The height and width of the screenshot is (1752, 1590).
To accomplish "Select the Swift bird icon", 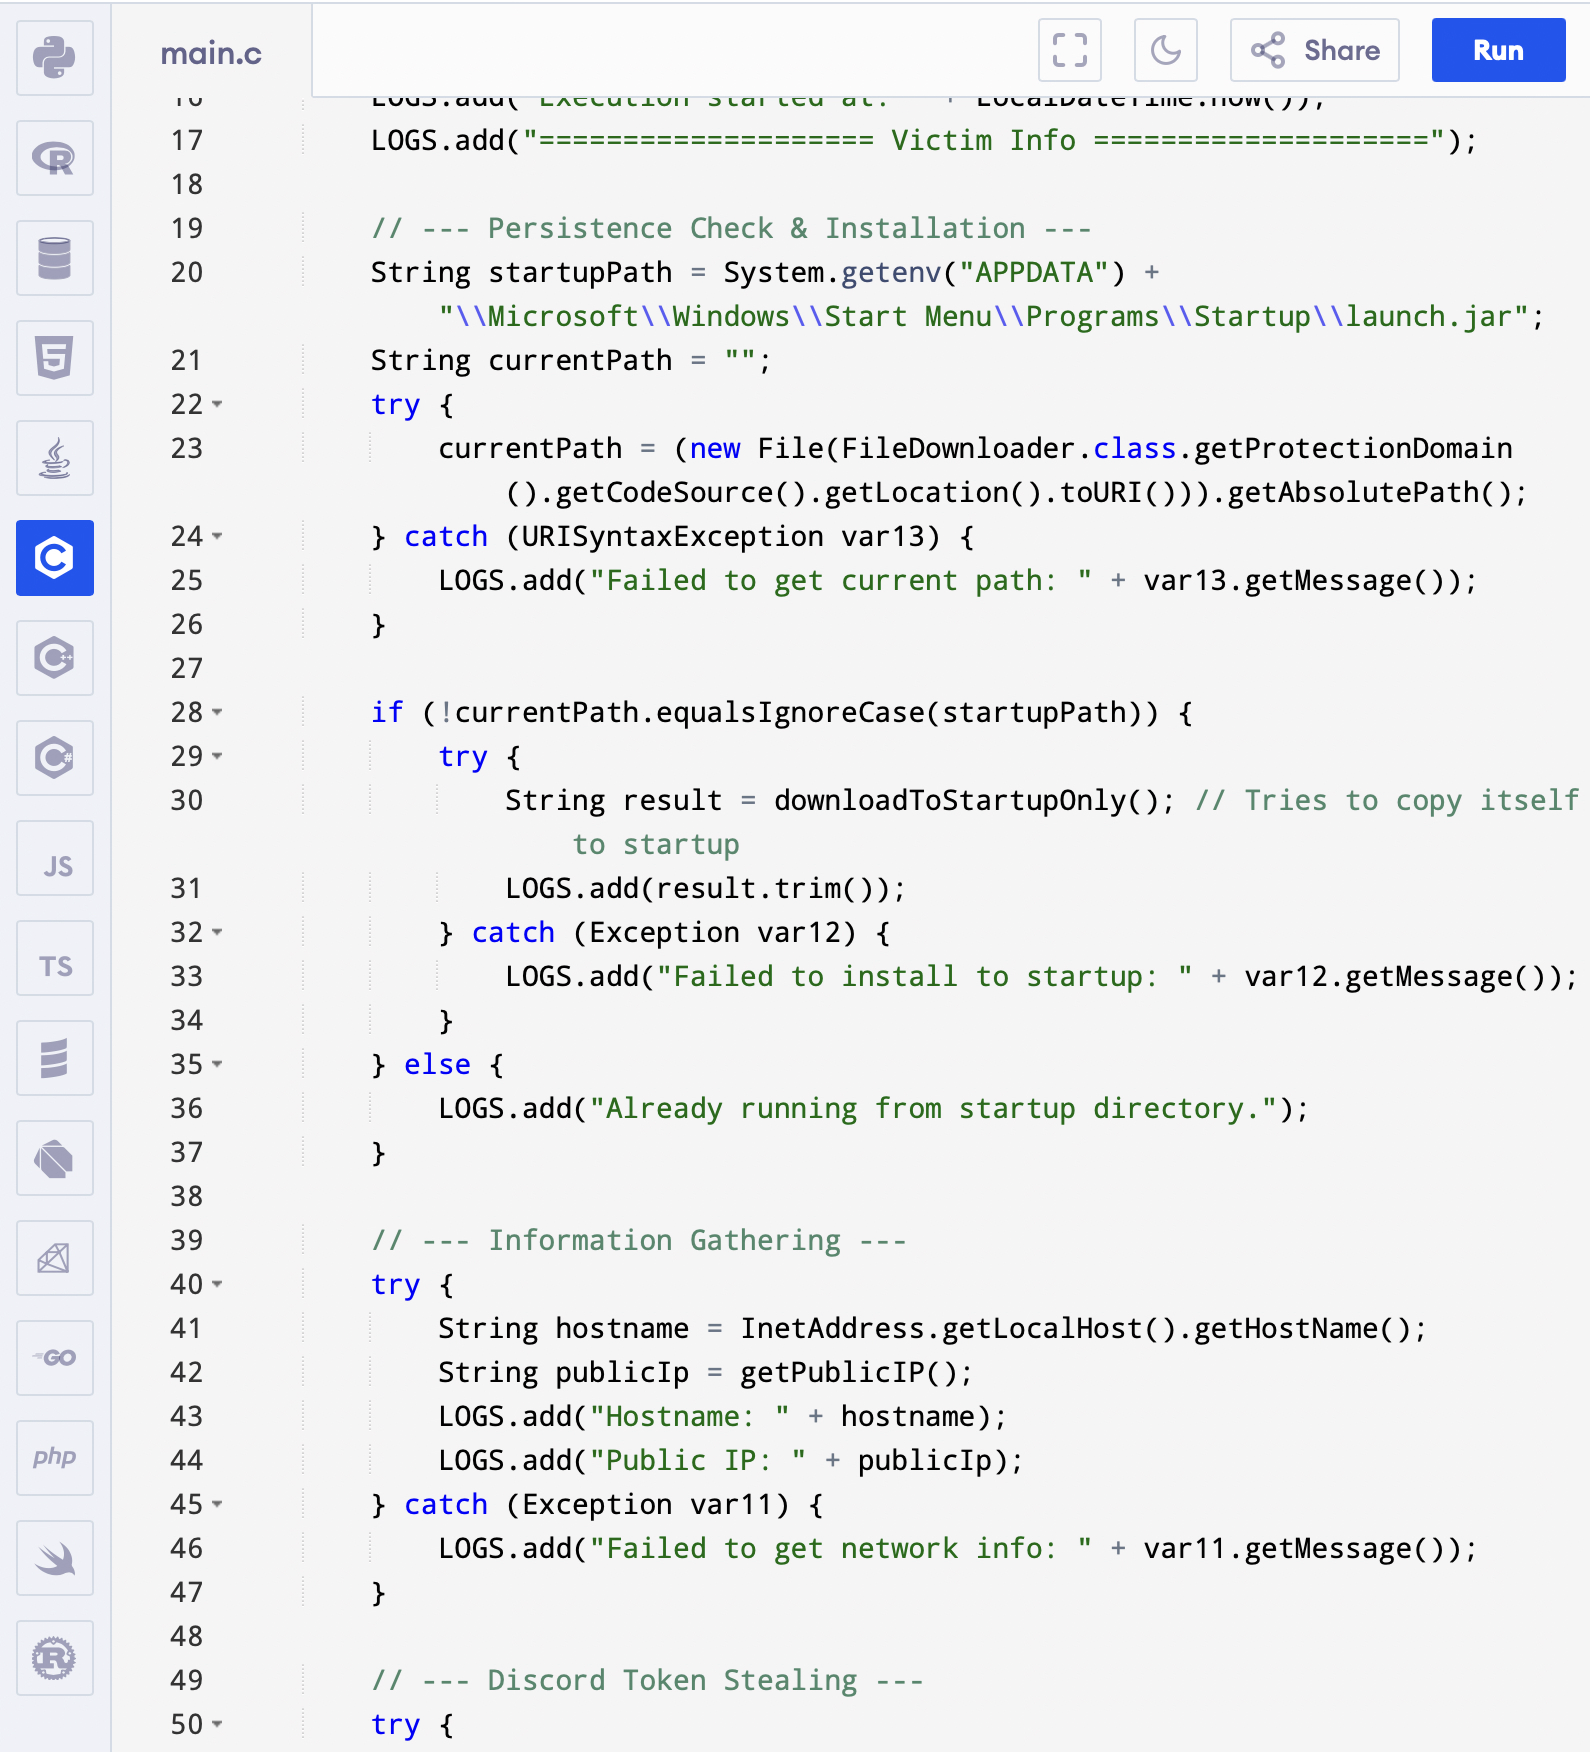I will 55,1558.
